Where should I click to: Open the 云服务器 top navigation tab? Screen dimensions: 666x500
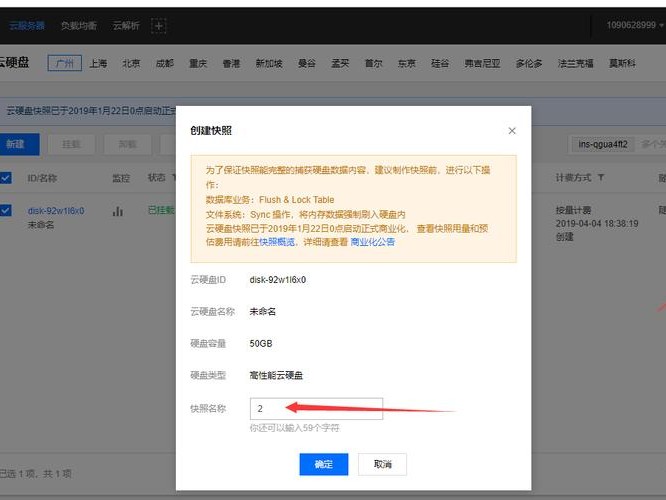[x=27, y=25]
